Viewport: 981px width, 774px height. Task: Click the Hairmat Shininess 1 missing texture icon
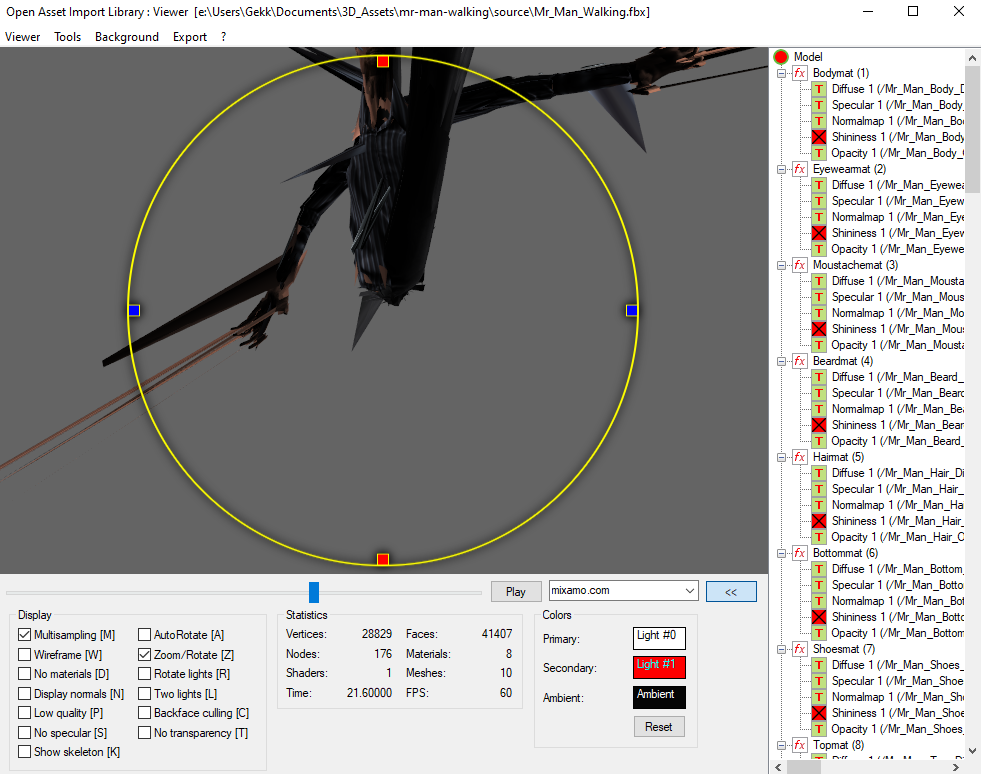click(x=819, y=521)
